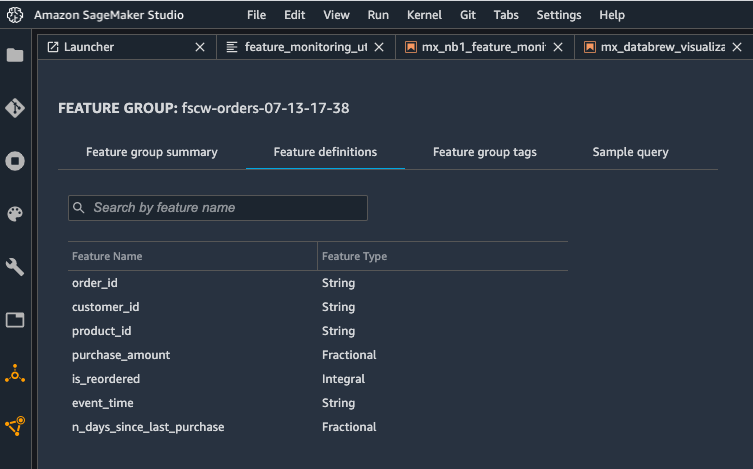Open the Commands palette icon

[15, 214]
